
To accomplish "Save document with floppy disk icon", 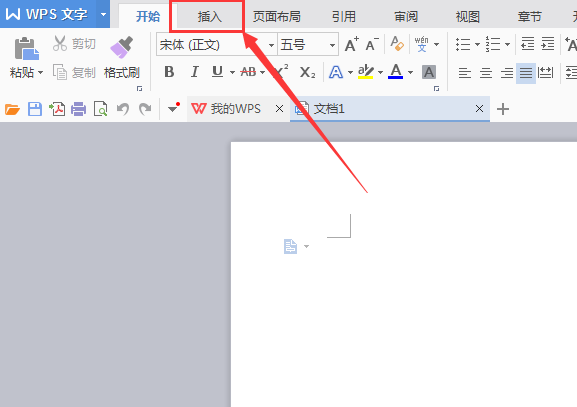I will click(35, 109).
